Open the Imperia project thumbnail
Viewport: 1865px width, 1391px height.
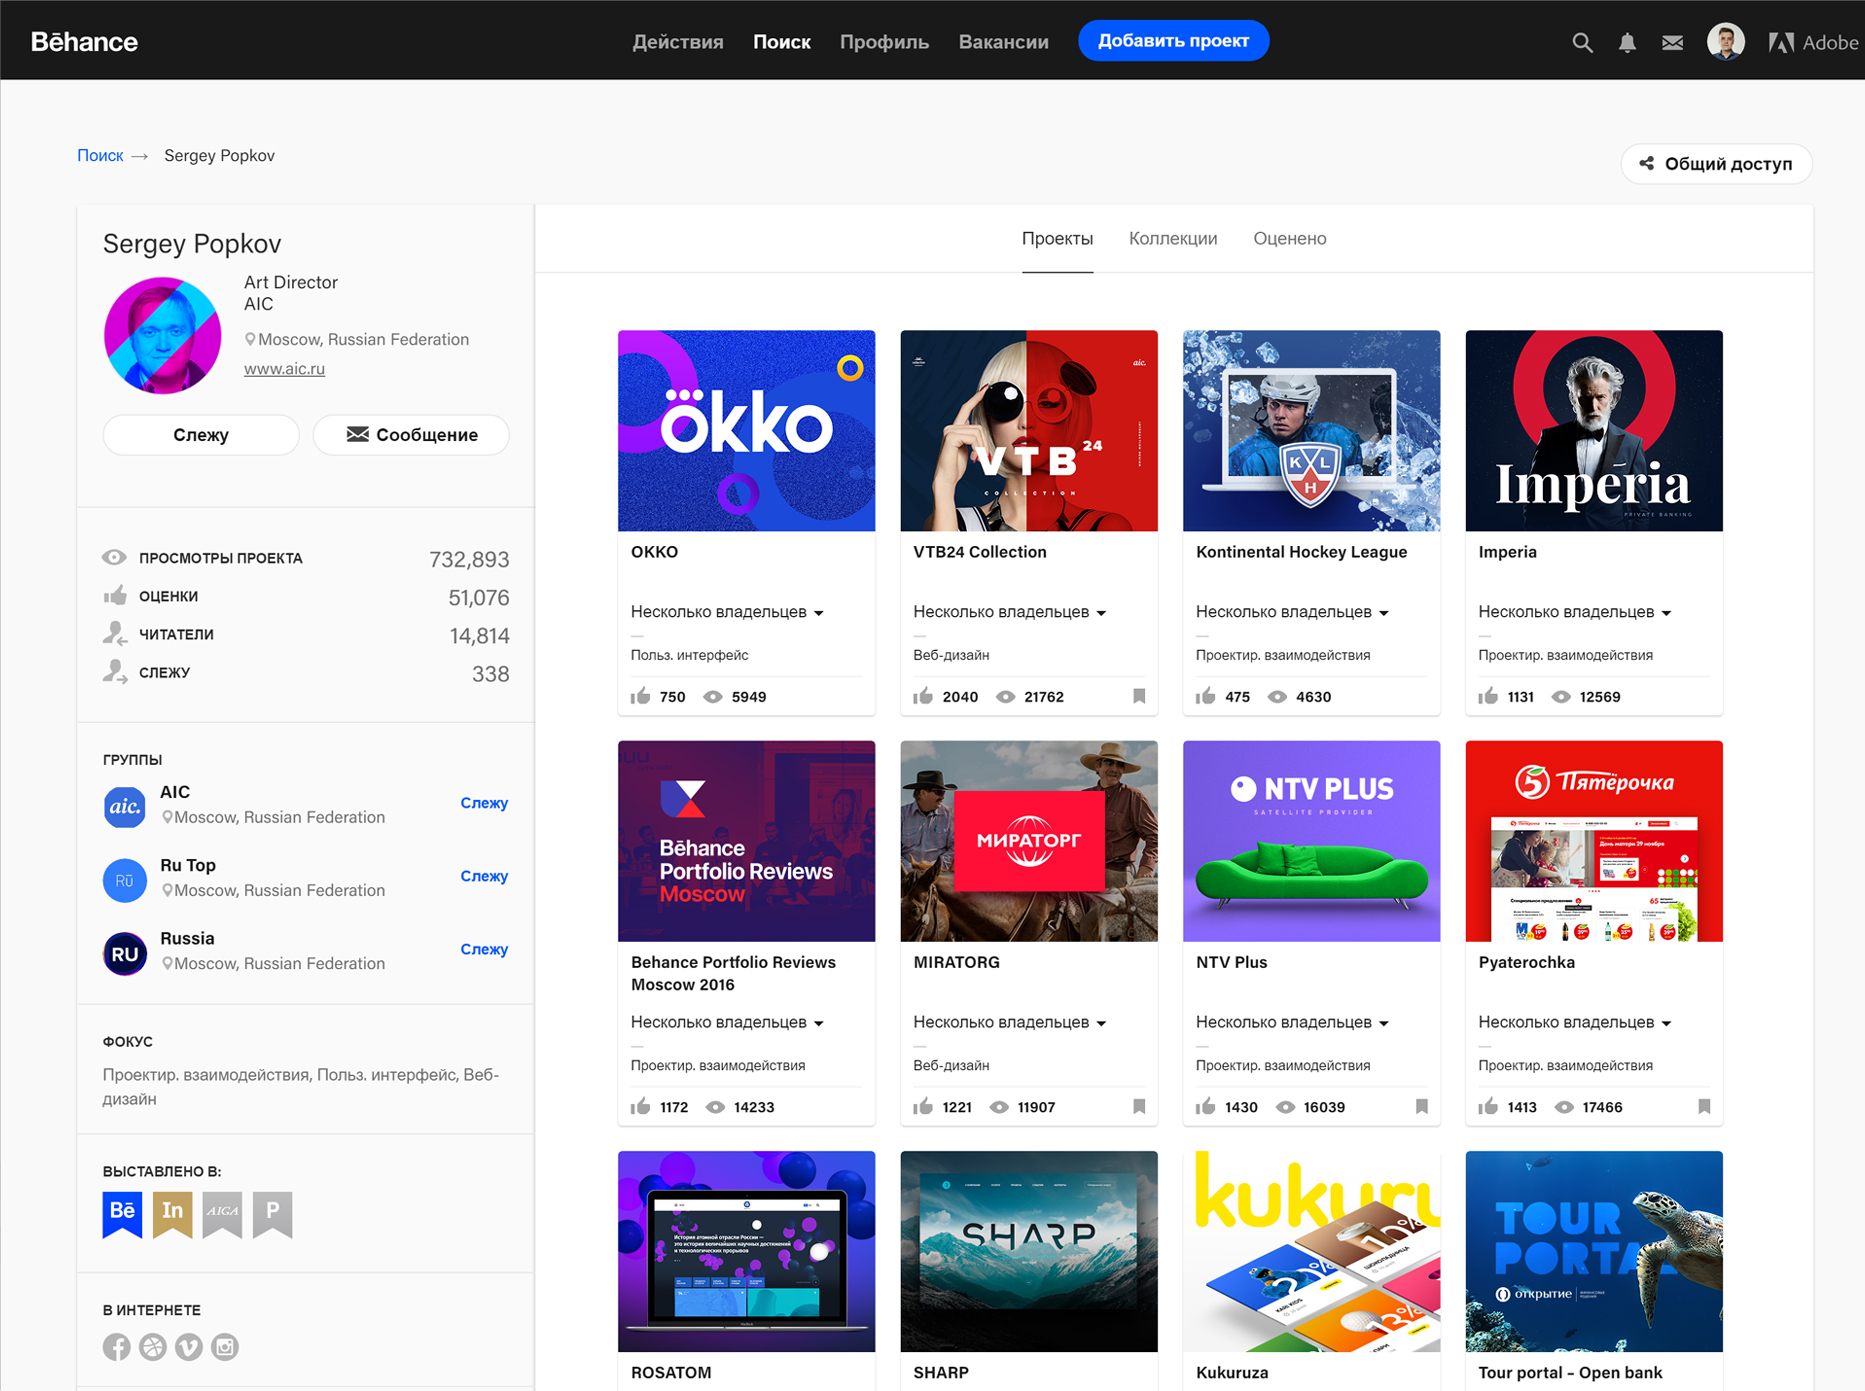point(1594,431)
